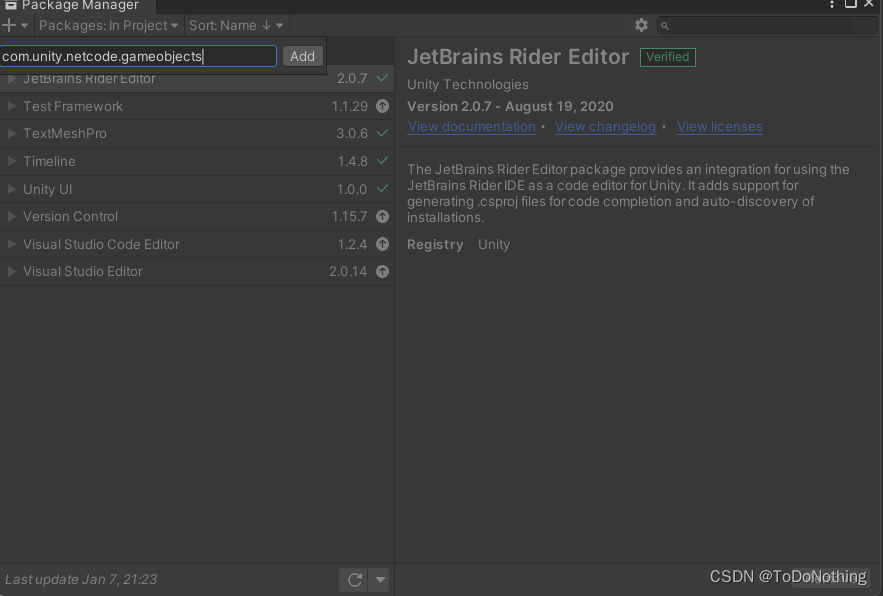Click the package name input field
This screenshot has width=883, height=596.
coord(138,56)
